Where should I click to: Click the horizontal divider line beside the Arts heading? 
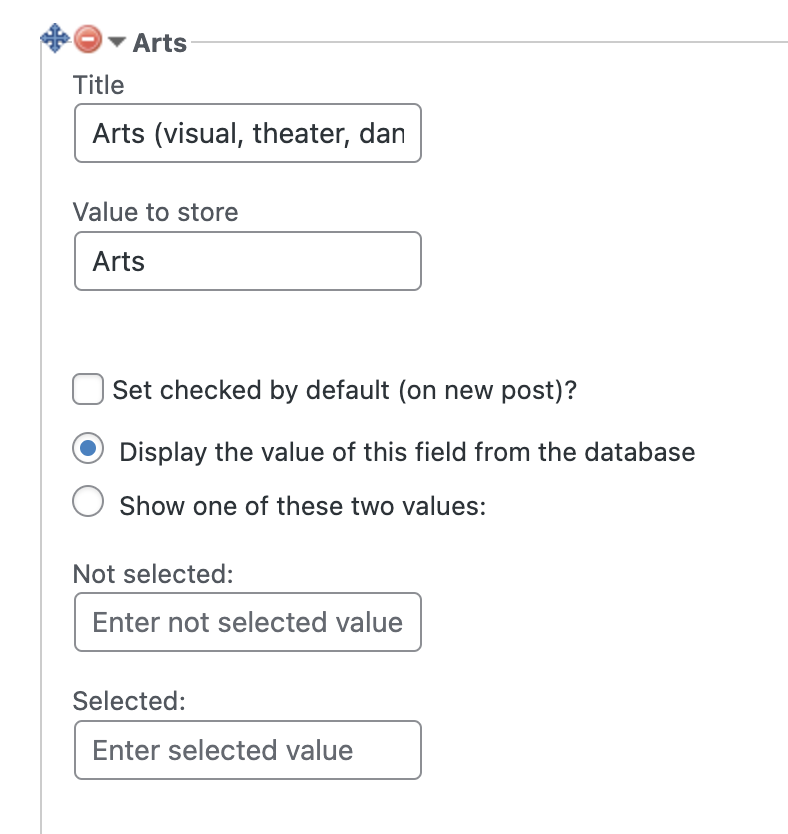[x=489, y=41]
